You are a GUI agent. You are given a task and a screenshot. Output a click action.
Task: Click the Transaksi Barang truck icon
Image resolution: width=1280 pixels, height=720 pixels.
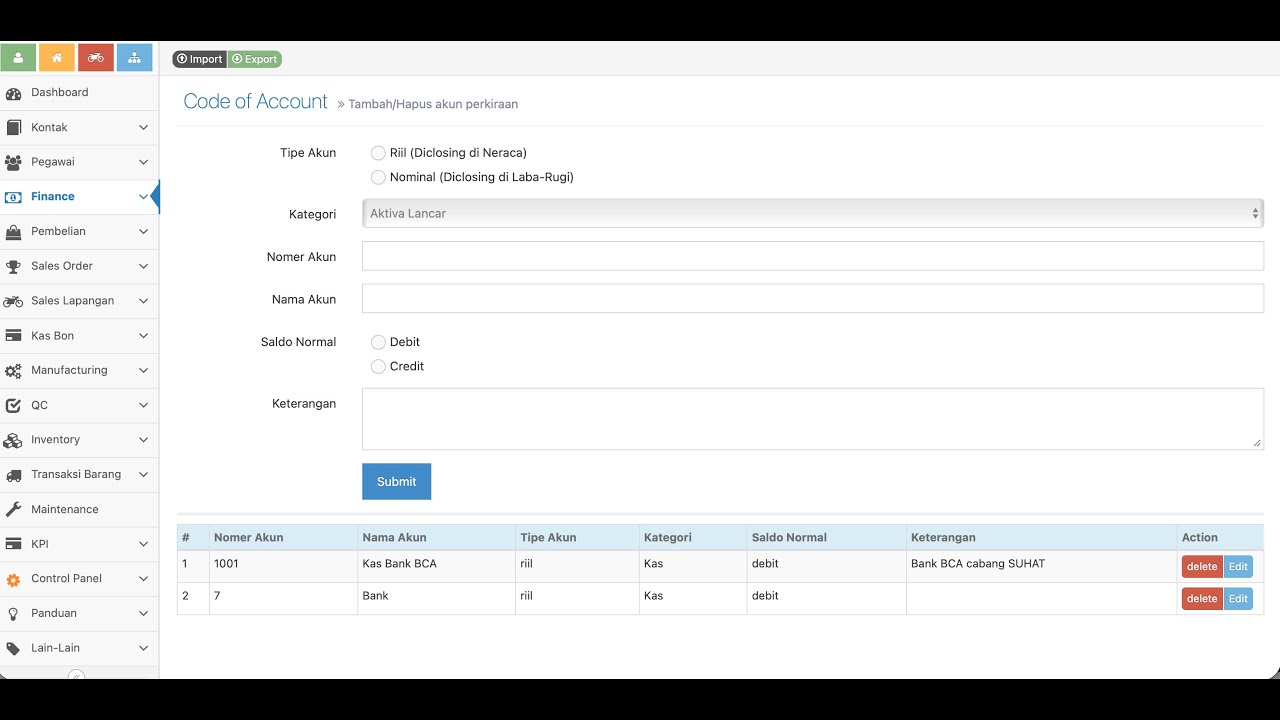[x=13, y=475]
